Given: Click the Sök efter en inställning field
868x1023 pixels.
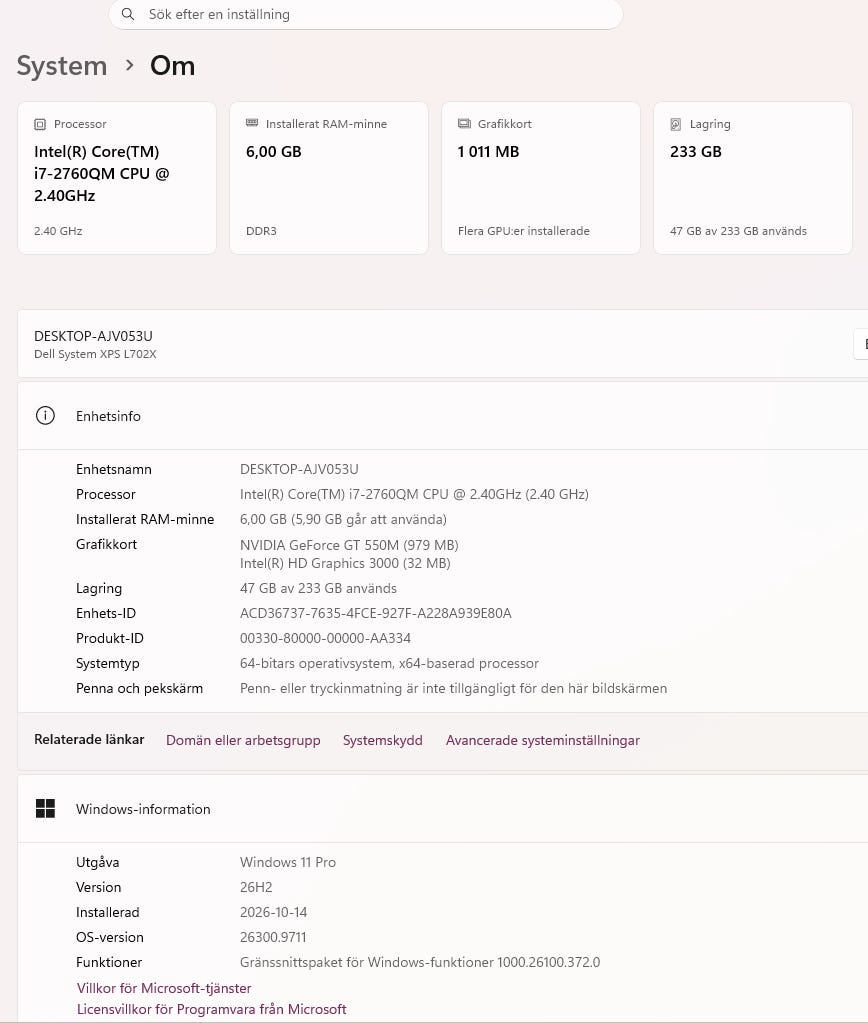Looking at the screenshot, I should (x=365, y=14).
